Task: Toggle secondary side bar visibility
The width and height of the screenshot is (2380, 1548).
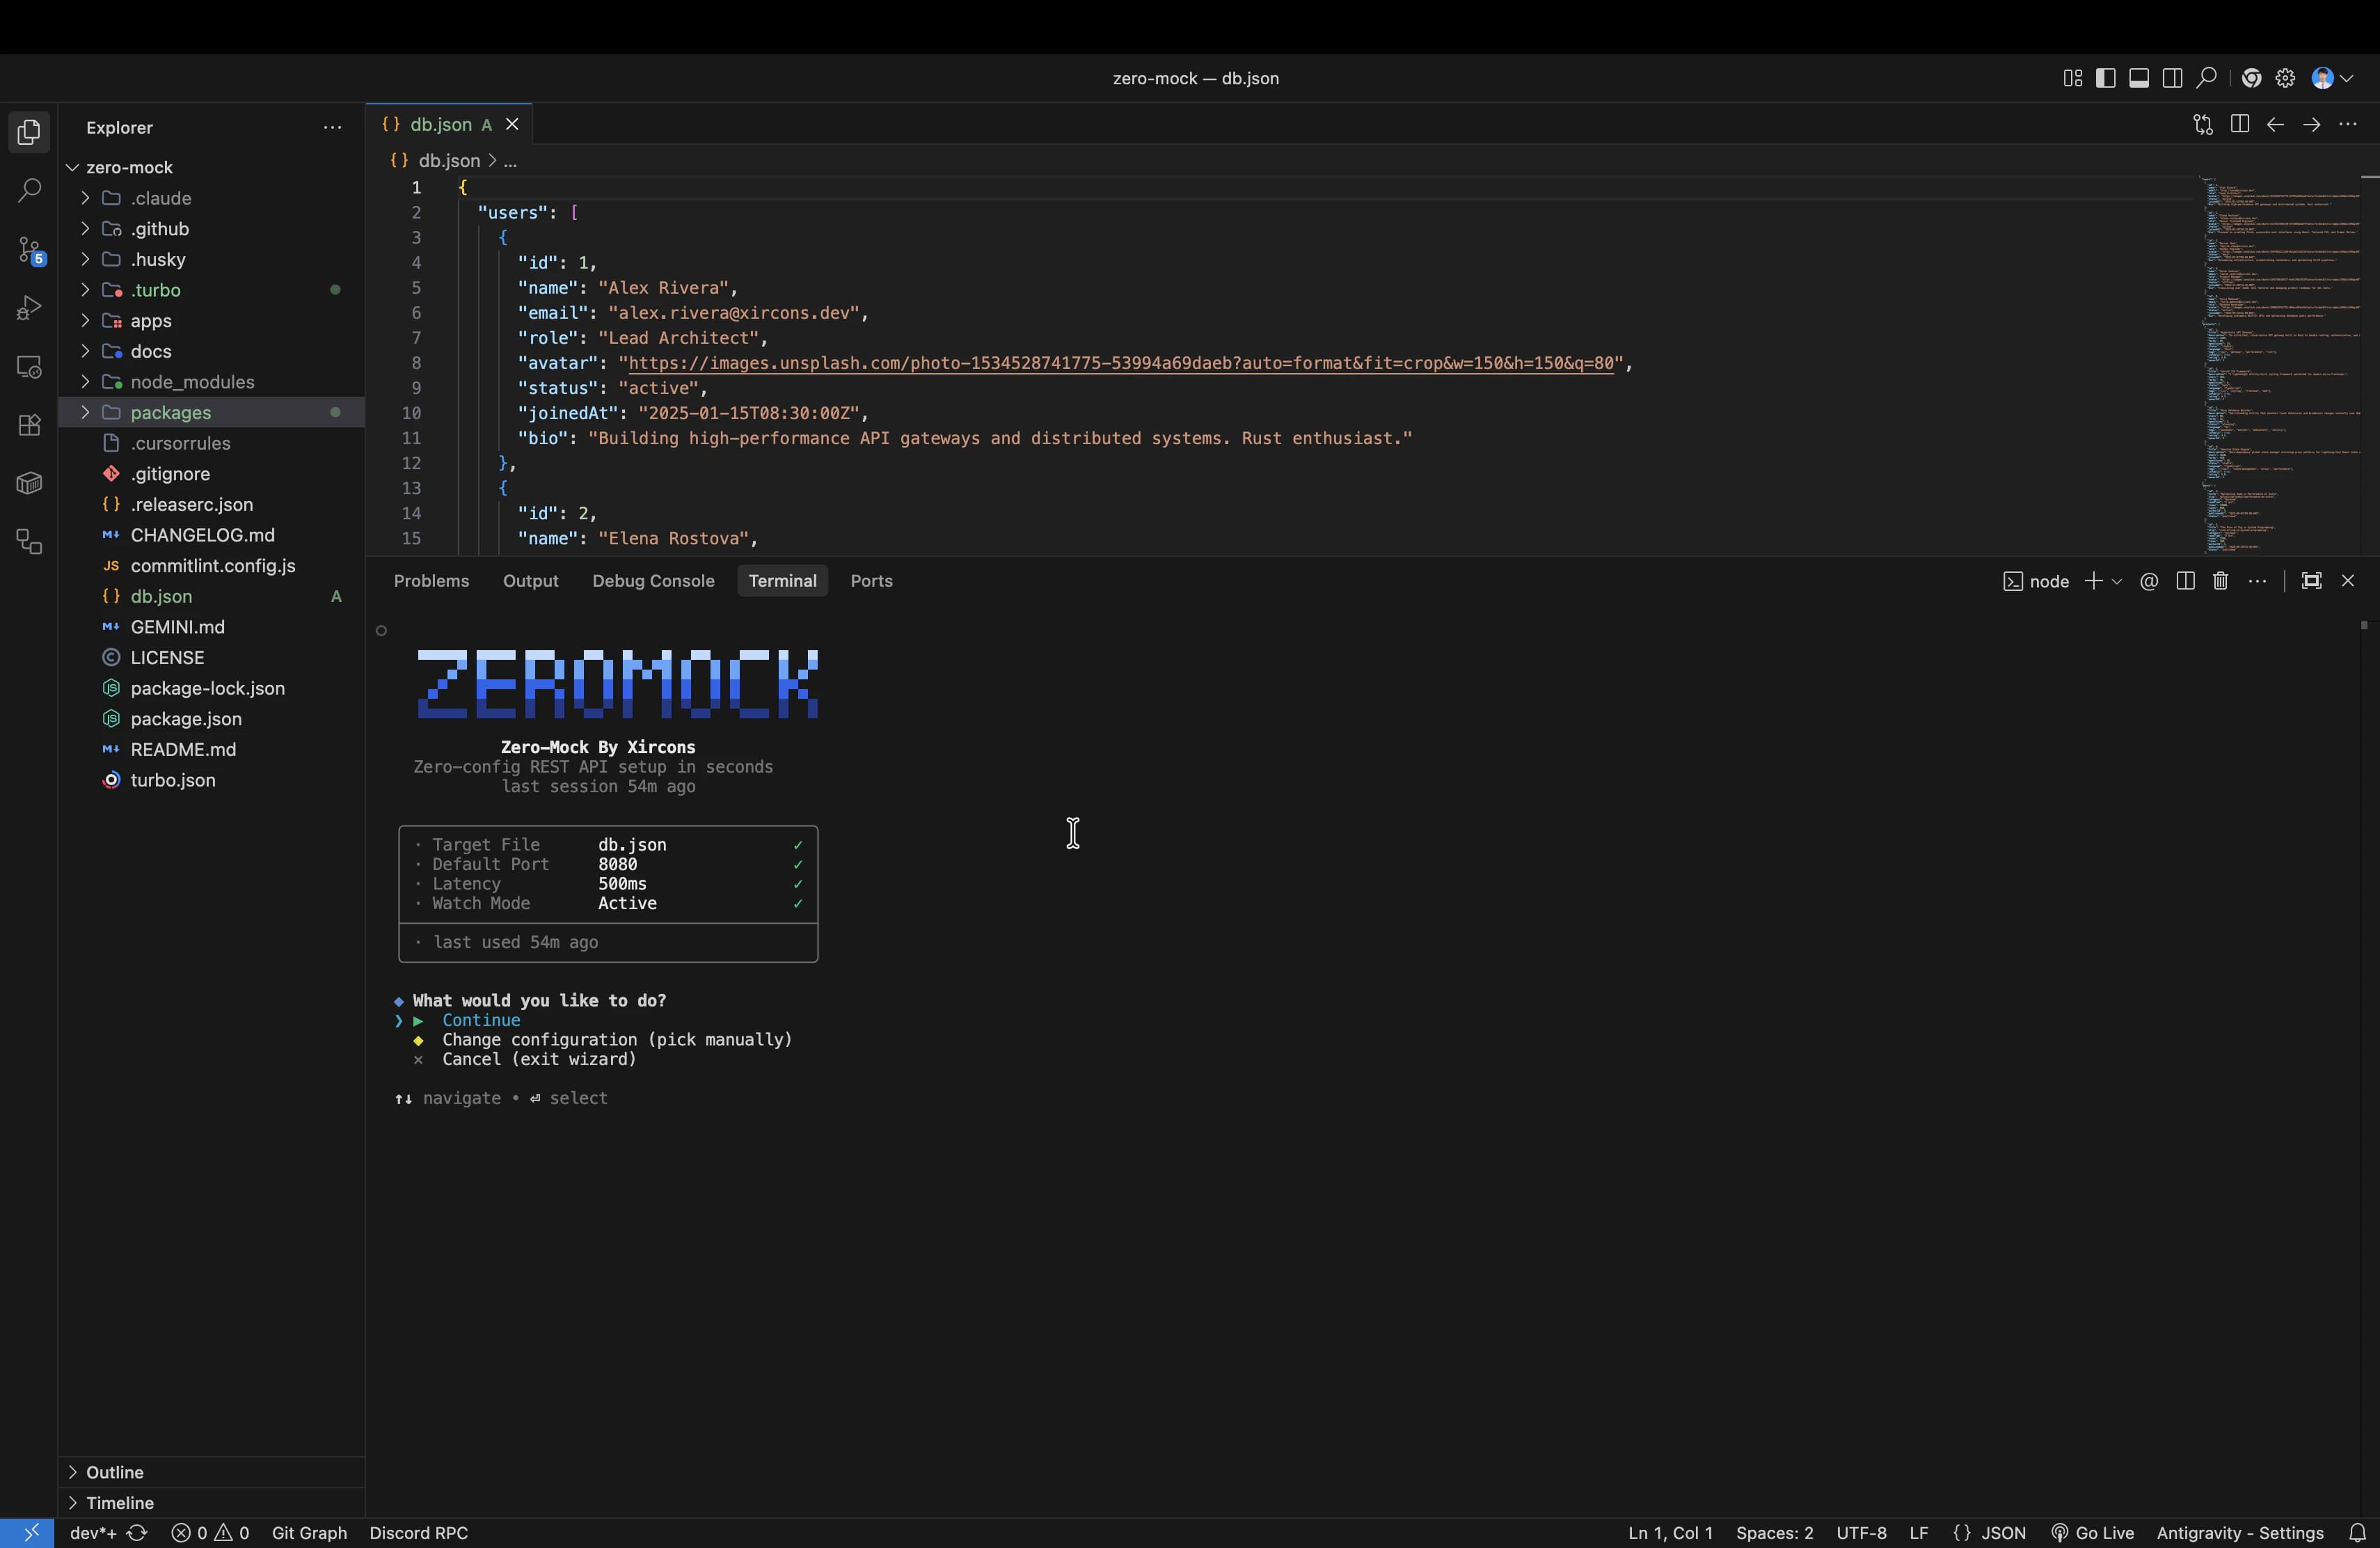Action: click(x=2172, y=78)
